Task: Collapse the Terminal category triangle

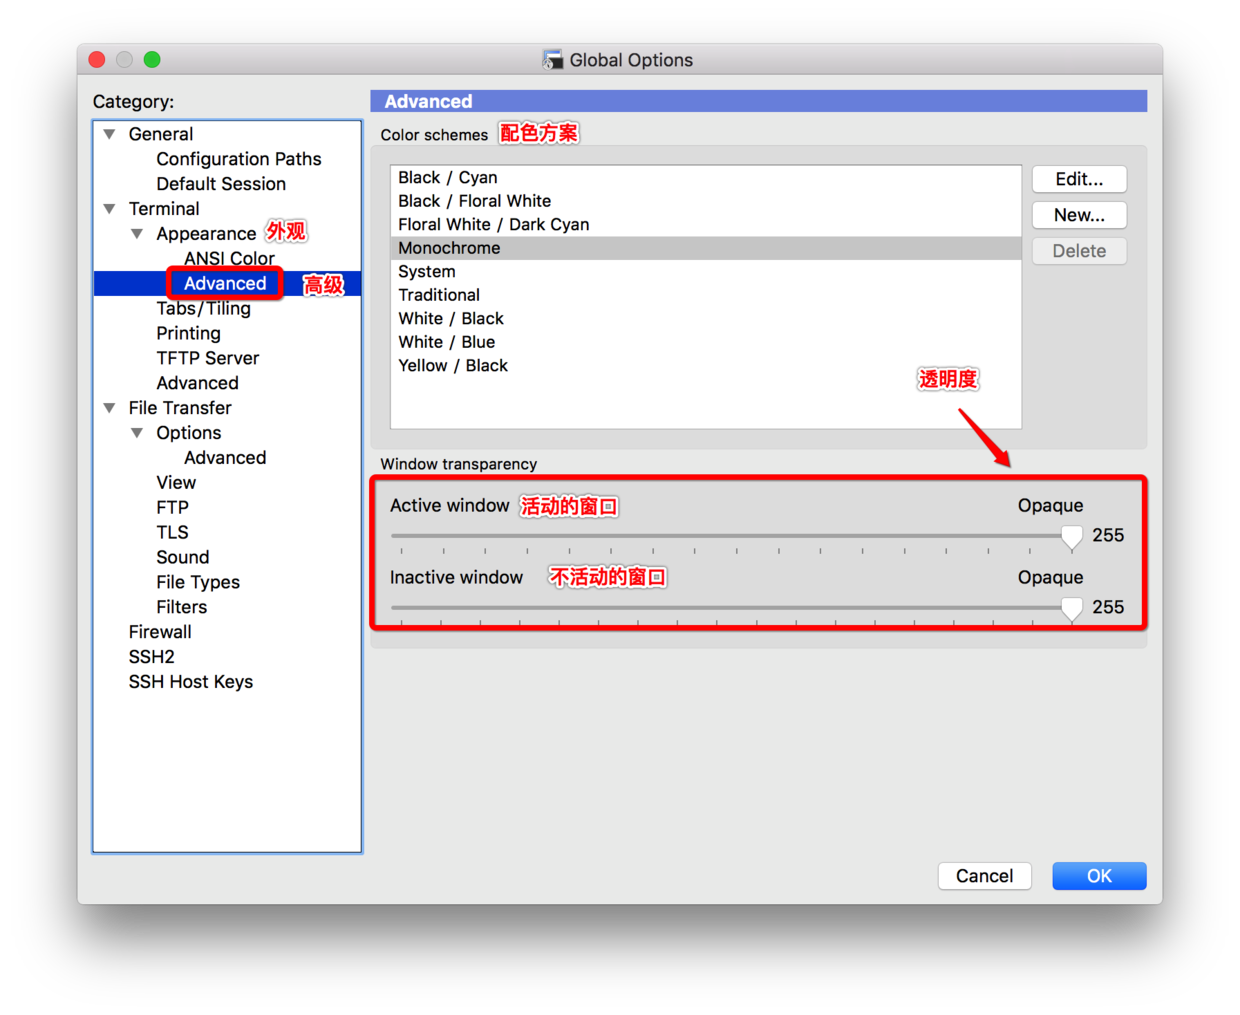Action: 109,209
